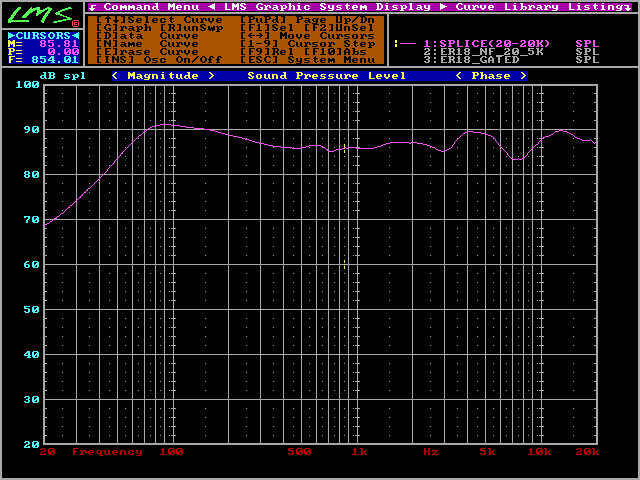The height and width of the screenshot is (480, 640).
Task: Toggle the INS Osc On/Off command
Action: [160, 60]
